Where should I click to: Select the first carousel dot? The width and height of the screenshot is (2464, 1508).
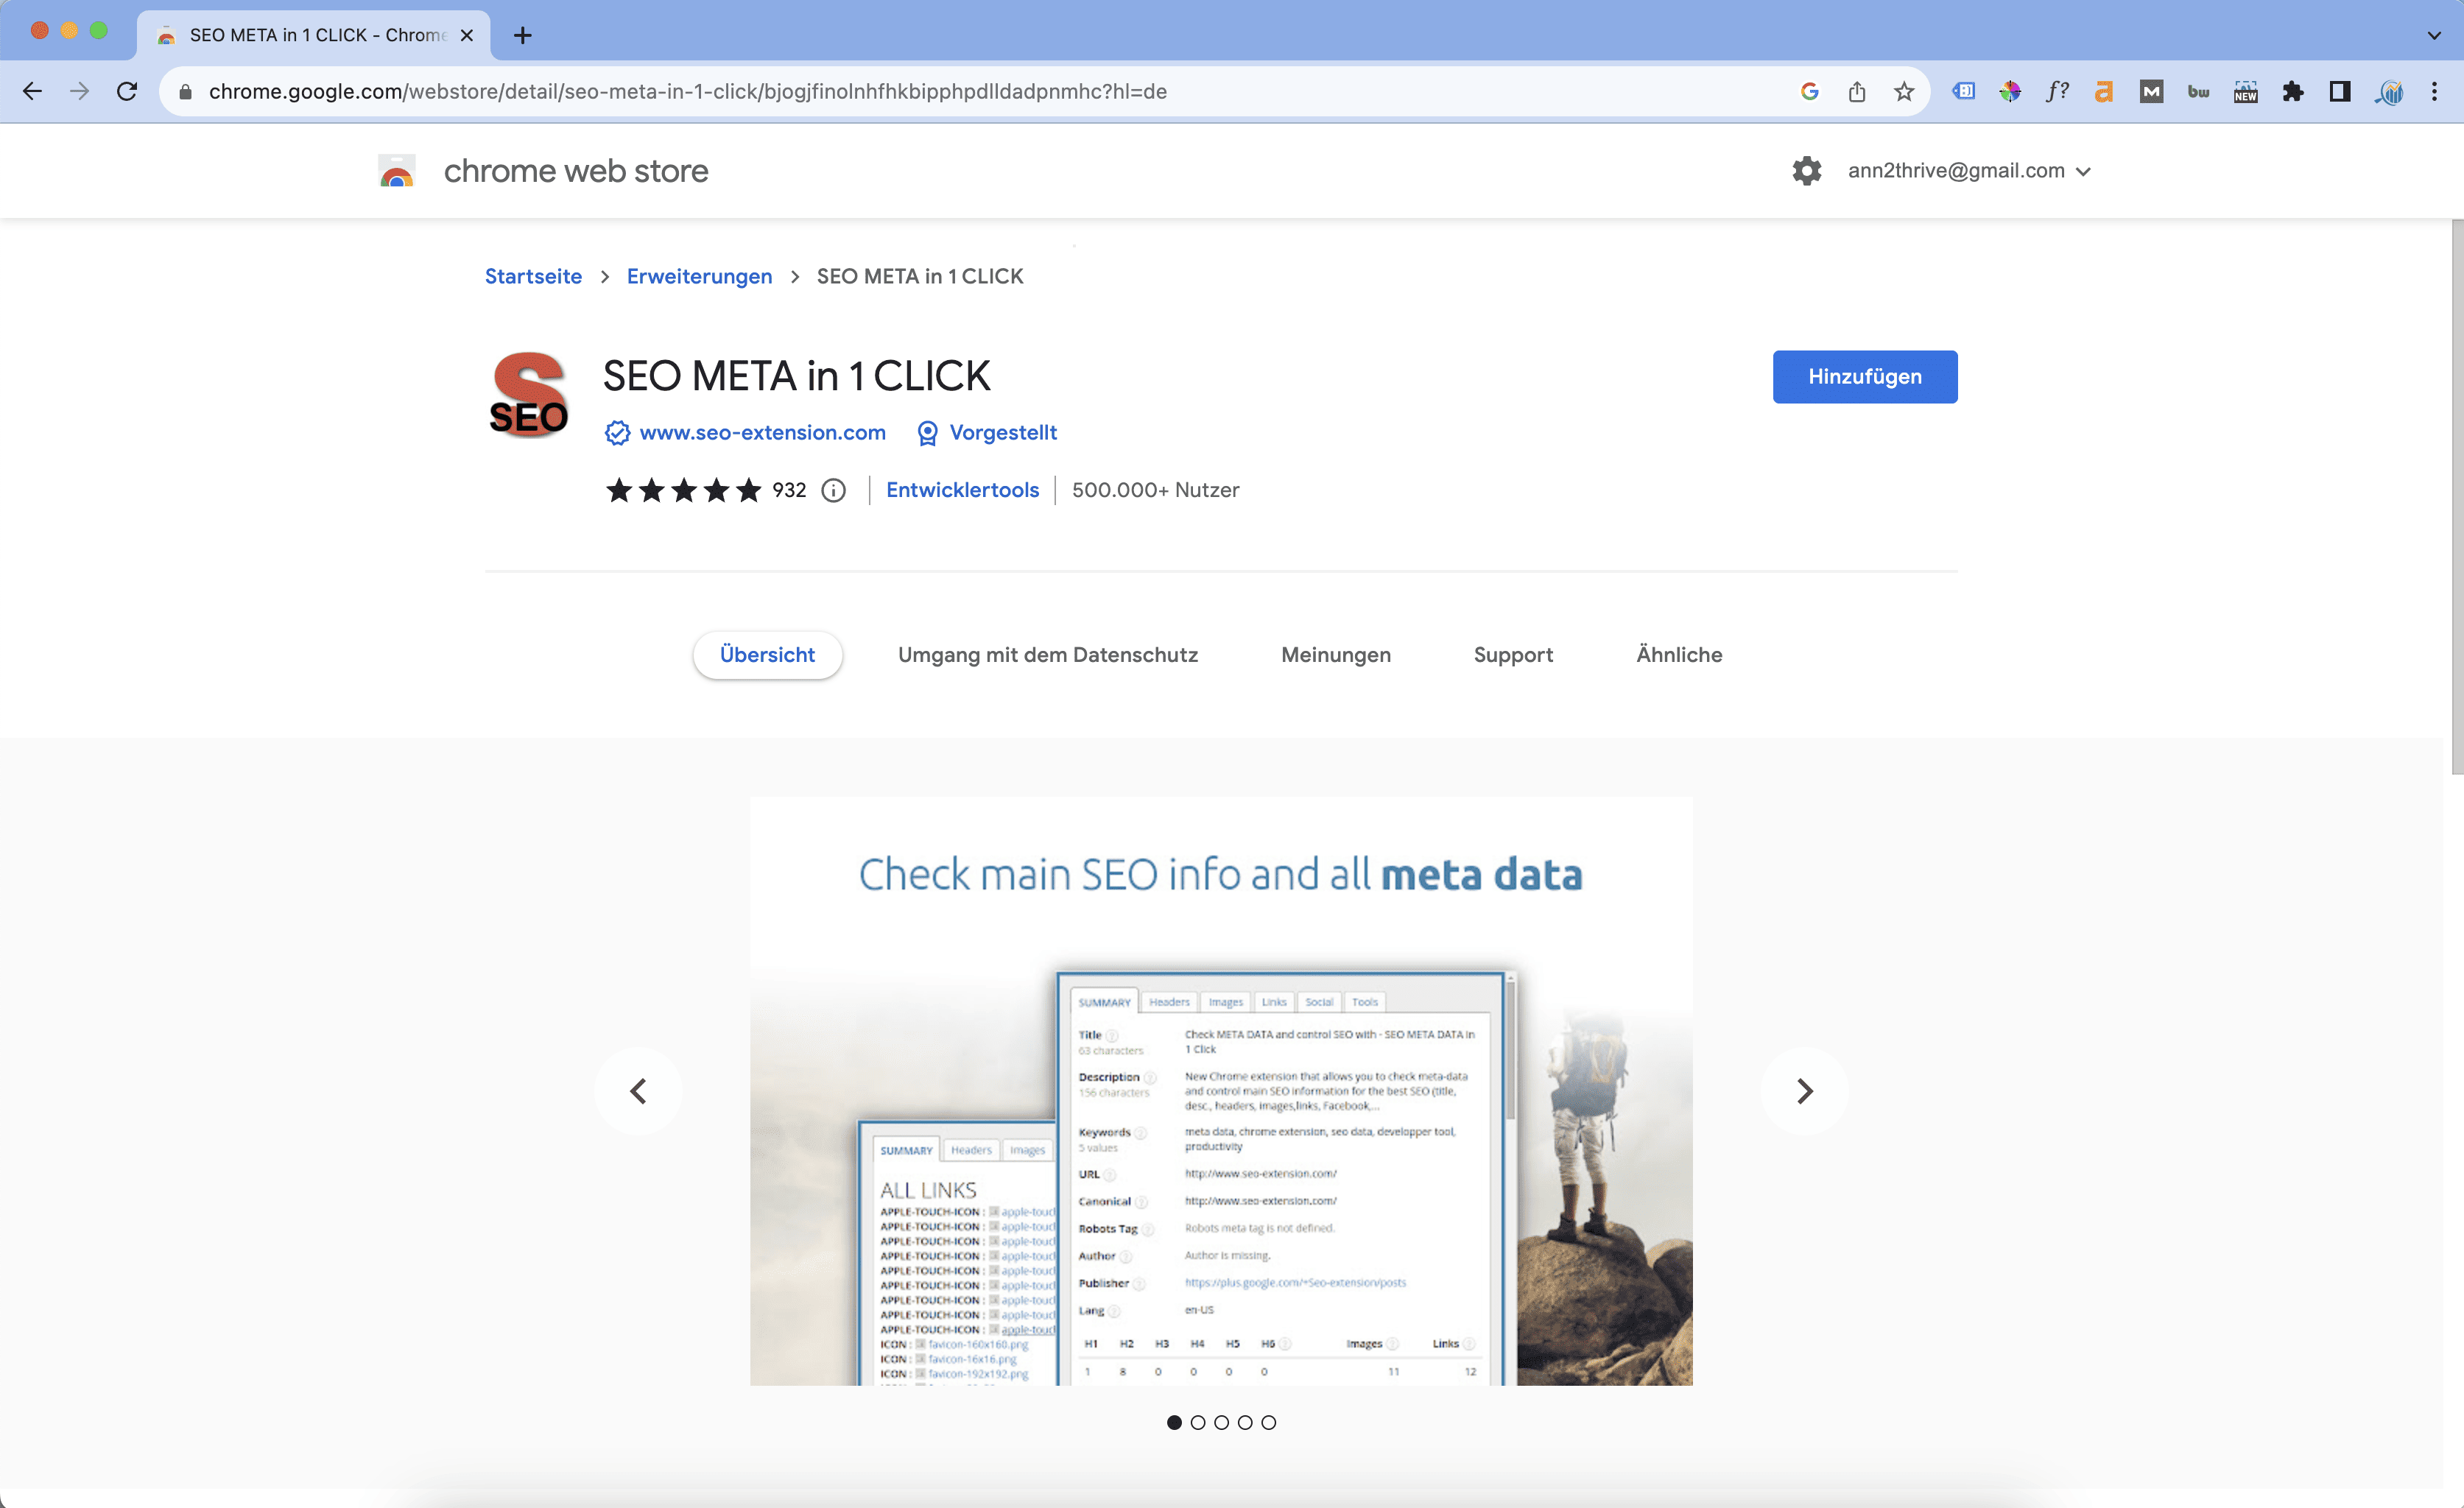click(x=1174, y=1422)
